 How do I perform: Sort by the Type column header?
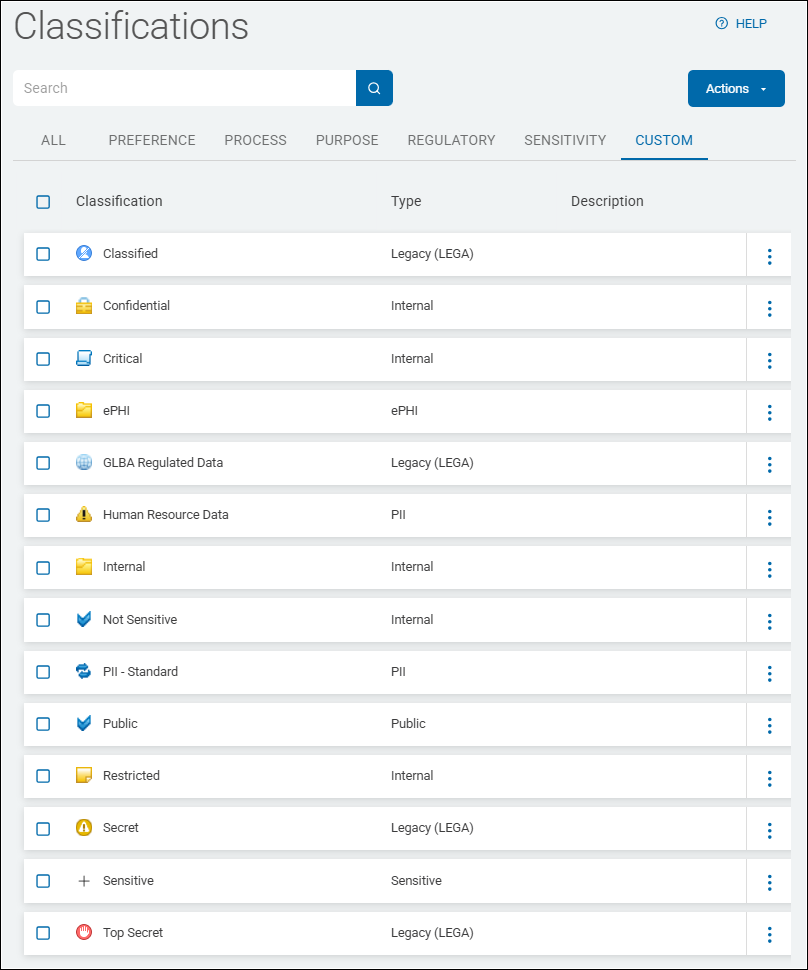(406, 201)
